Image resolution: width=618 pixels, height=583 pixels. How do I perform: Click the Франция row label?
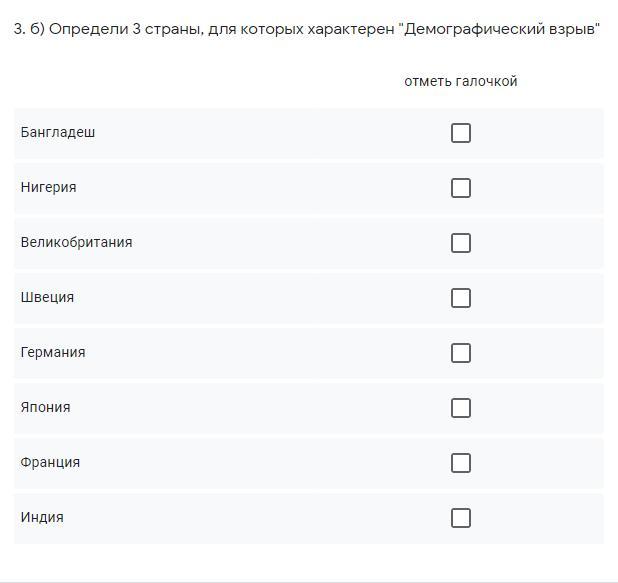coord(50,462)
